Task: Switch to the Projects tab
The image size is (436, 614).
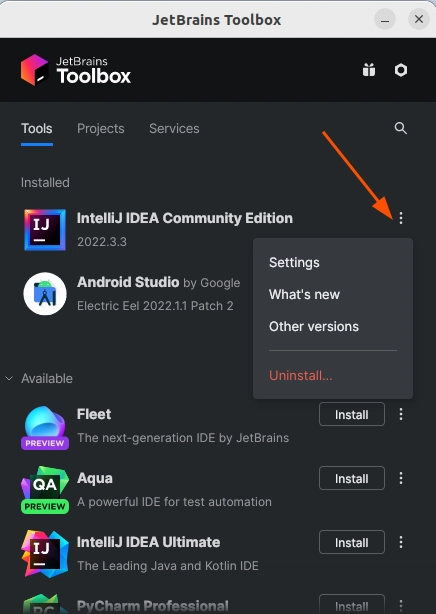Action: point(101,128)
